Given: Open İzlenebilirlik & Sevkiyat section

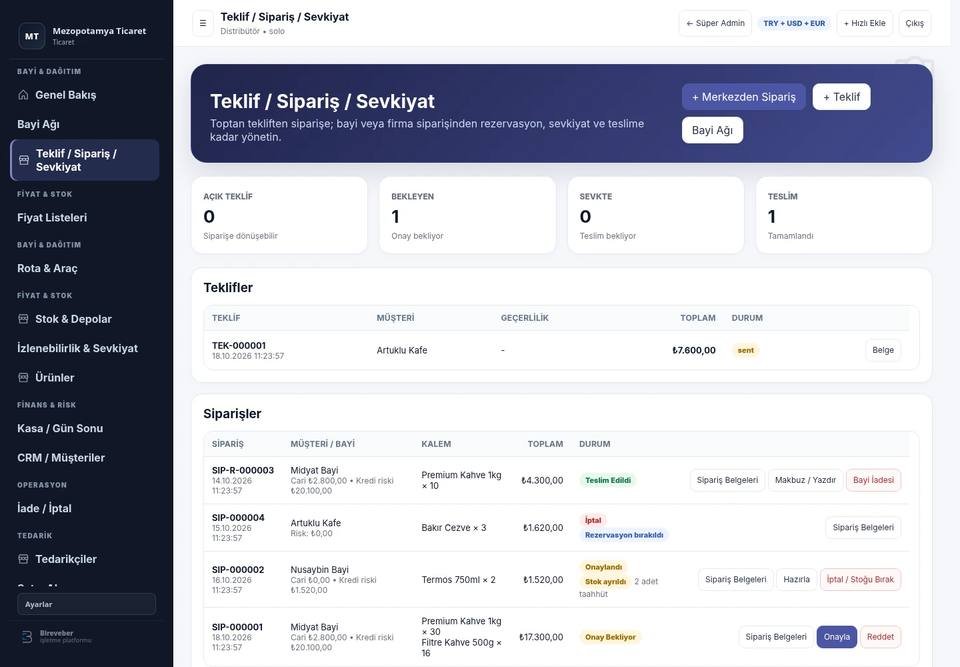Looking at the screenshot, I should pos(84,349).
